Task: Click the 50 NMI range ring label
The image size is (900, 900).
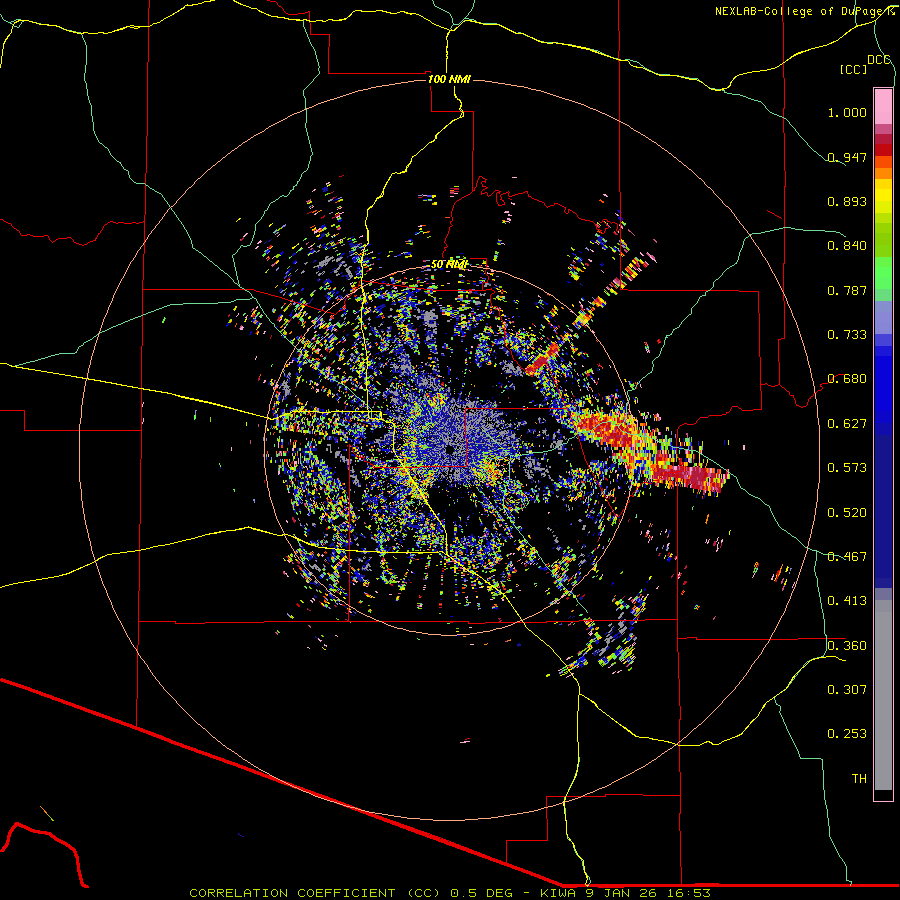Action: (449, 264)
